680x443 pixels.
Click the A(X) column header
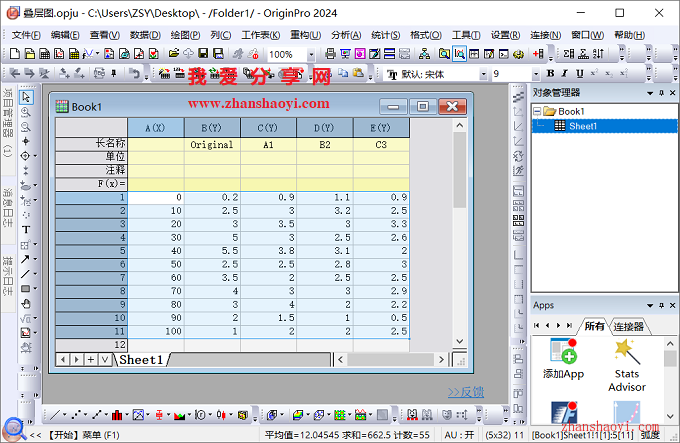tap(156, 127)
